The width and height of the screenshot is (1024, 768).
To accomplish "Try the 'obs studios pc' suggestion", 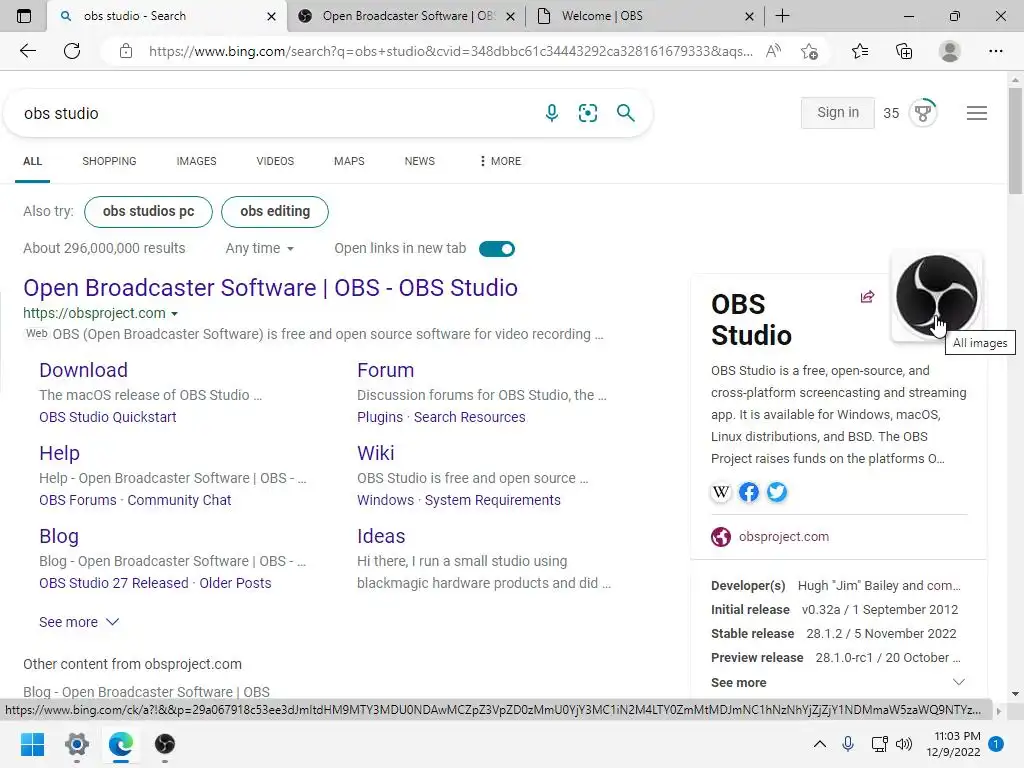I will 148,212.
